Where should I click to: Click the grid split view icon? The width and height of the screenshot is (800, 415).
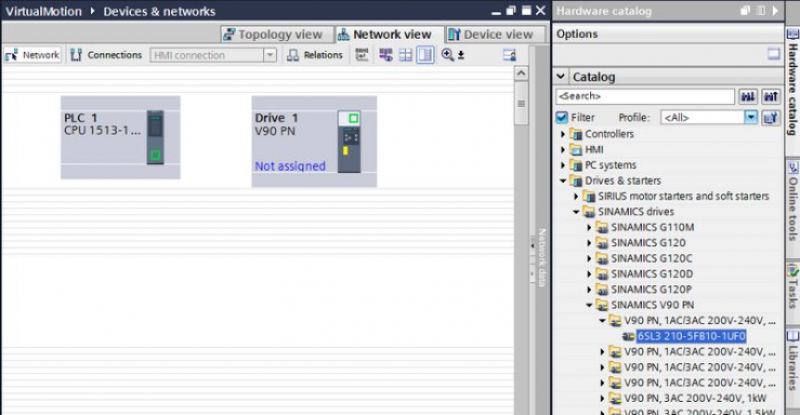406,55
